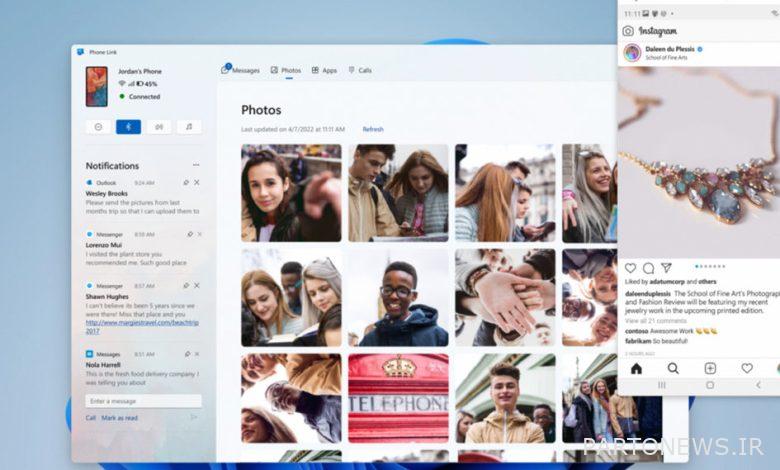Pin the Shawn Hughes Messenger notification
The image size is (780, 470).
pos(186,285)
